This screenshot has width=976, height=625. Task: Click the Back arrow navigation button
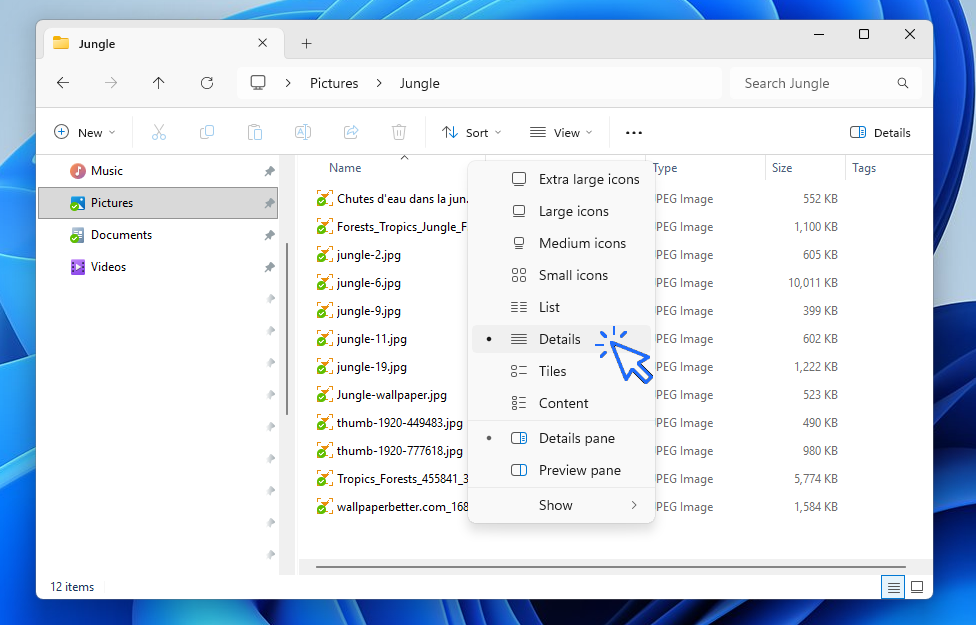pos(63,83)
